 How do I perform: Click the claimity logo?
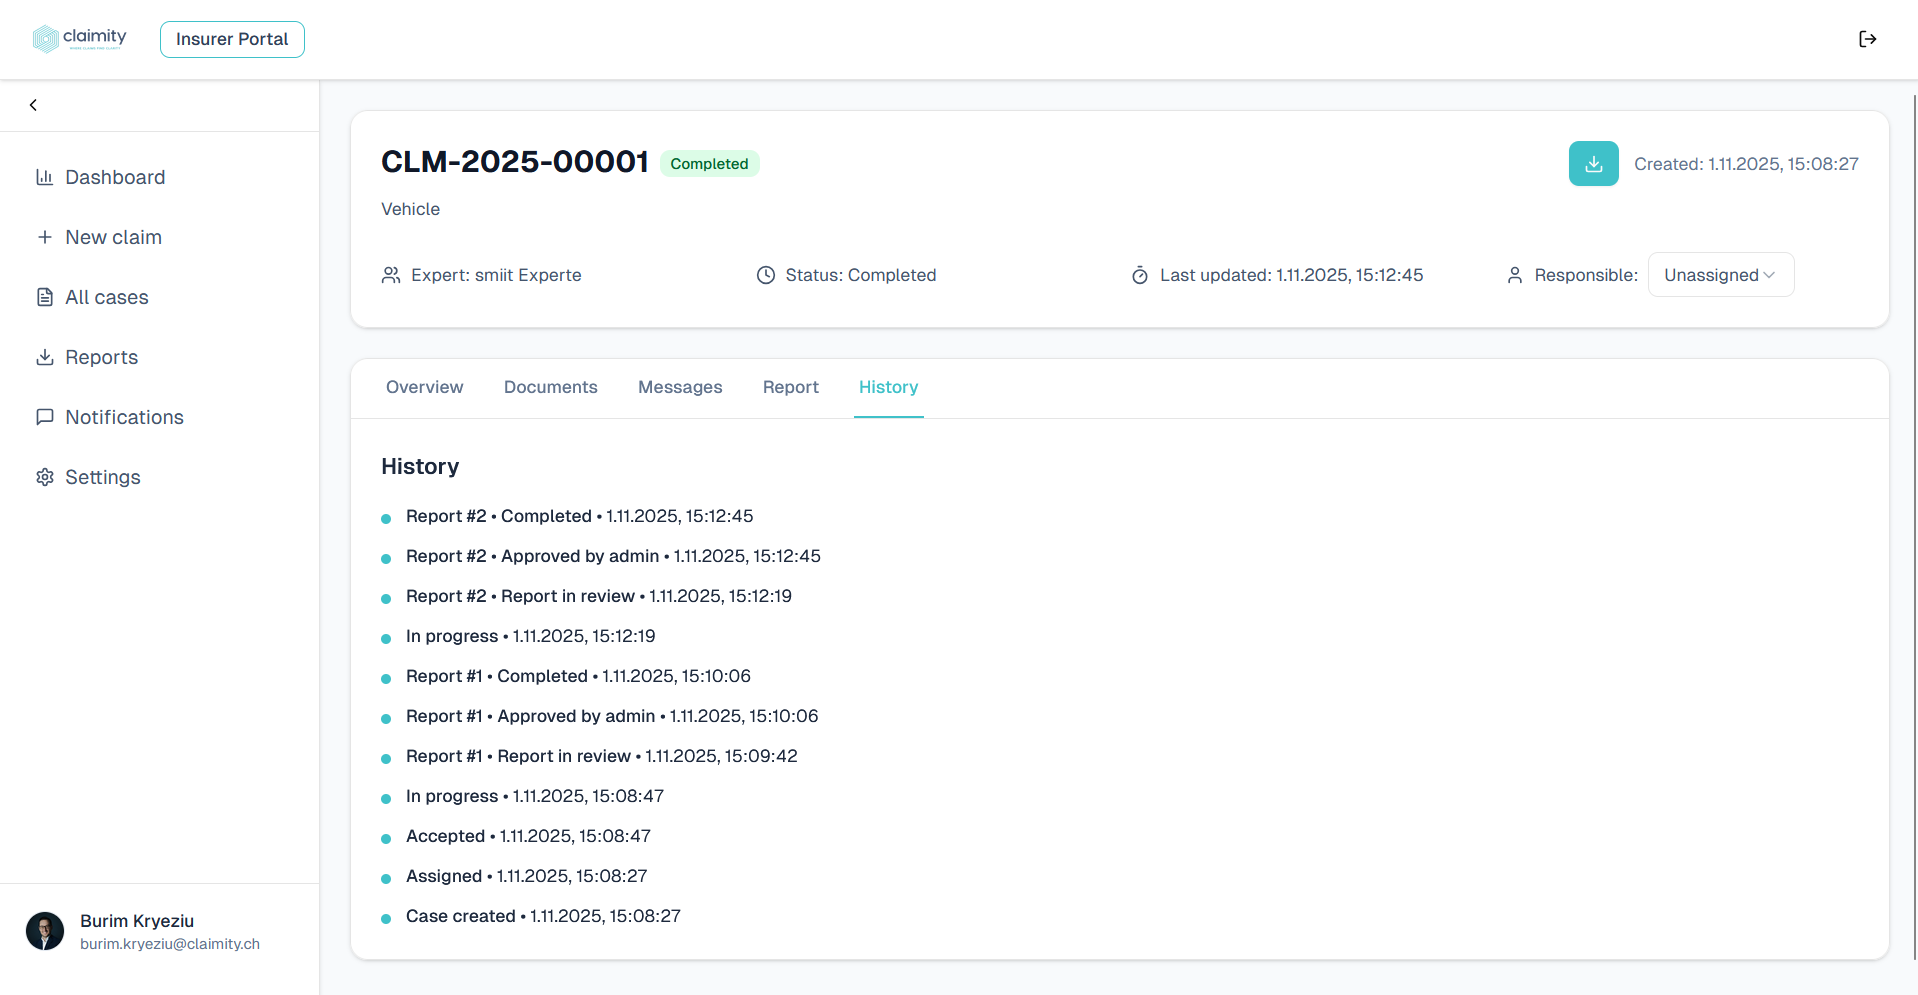coord(79,37)
